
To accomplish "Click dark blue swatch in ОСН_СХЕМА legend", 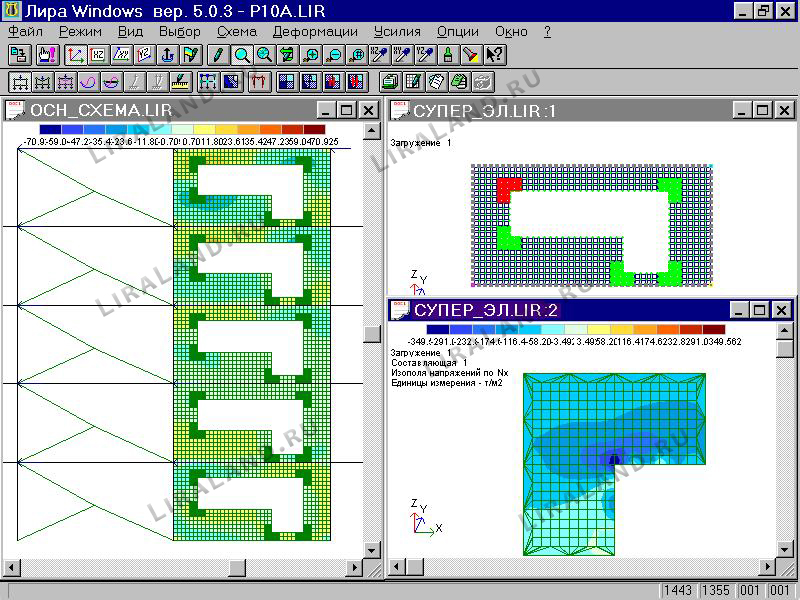I will click(x=50, y=130).
